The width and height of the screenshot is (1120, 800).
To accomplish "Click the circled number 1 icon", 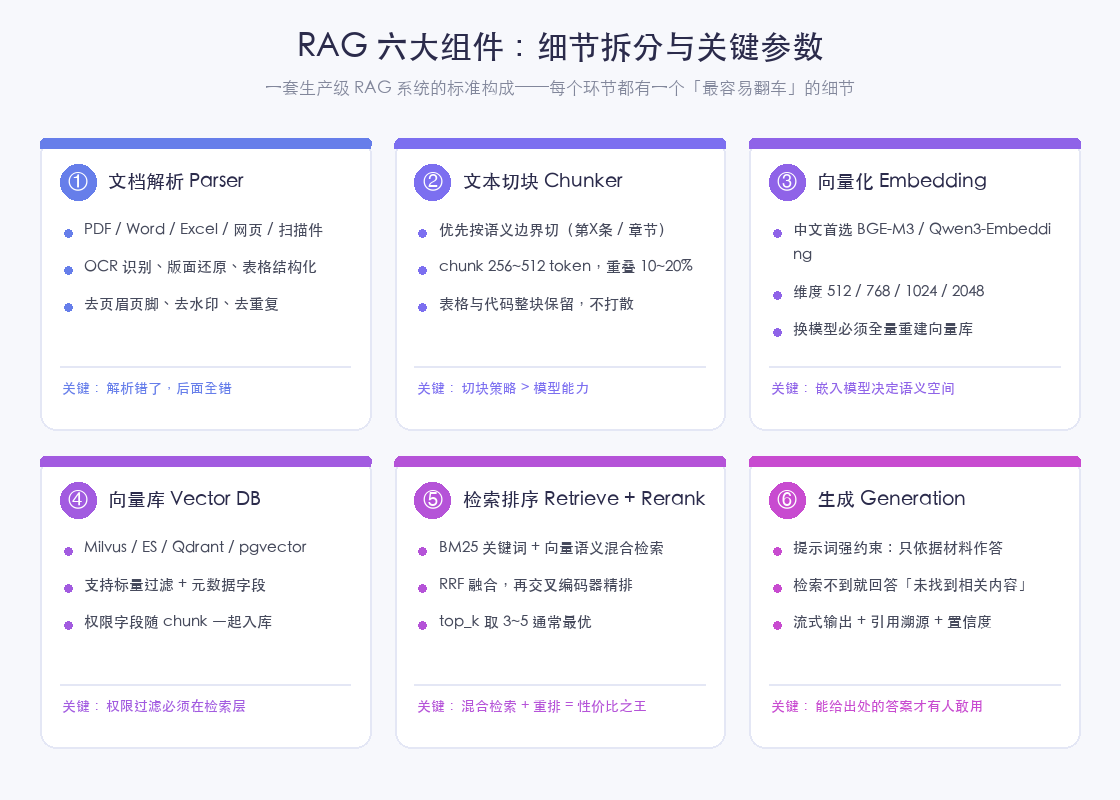I will point(78,182).
